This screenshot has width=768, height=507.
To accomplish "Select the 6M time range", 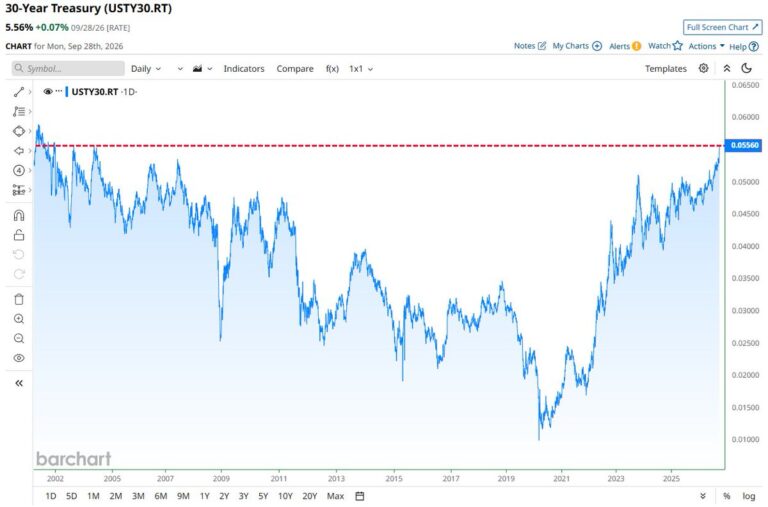I will 161,496.
